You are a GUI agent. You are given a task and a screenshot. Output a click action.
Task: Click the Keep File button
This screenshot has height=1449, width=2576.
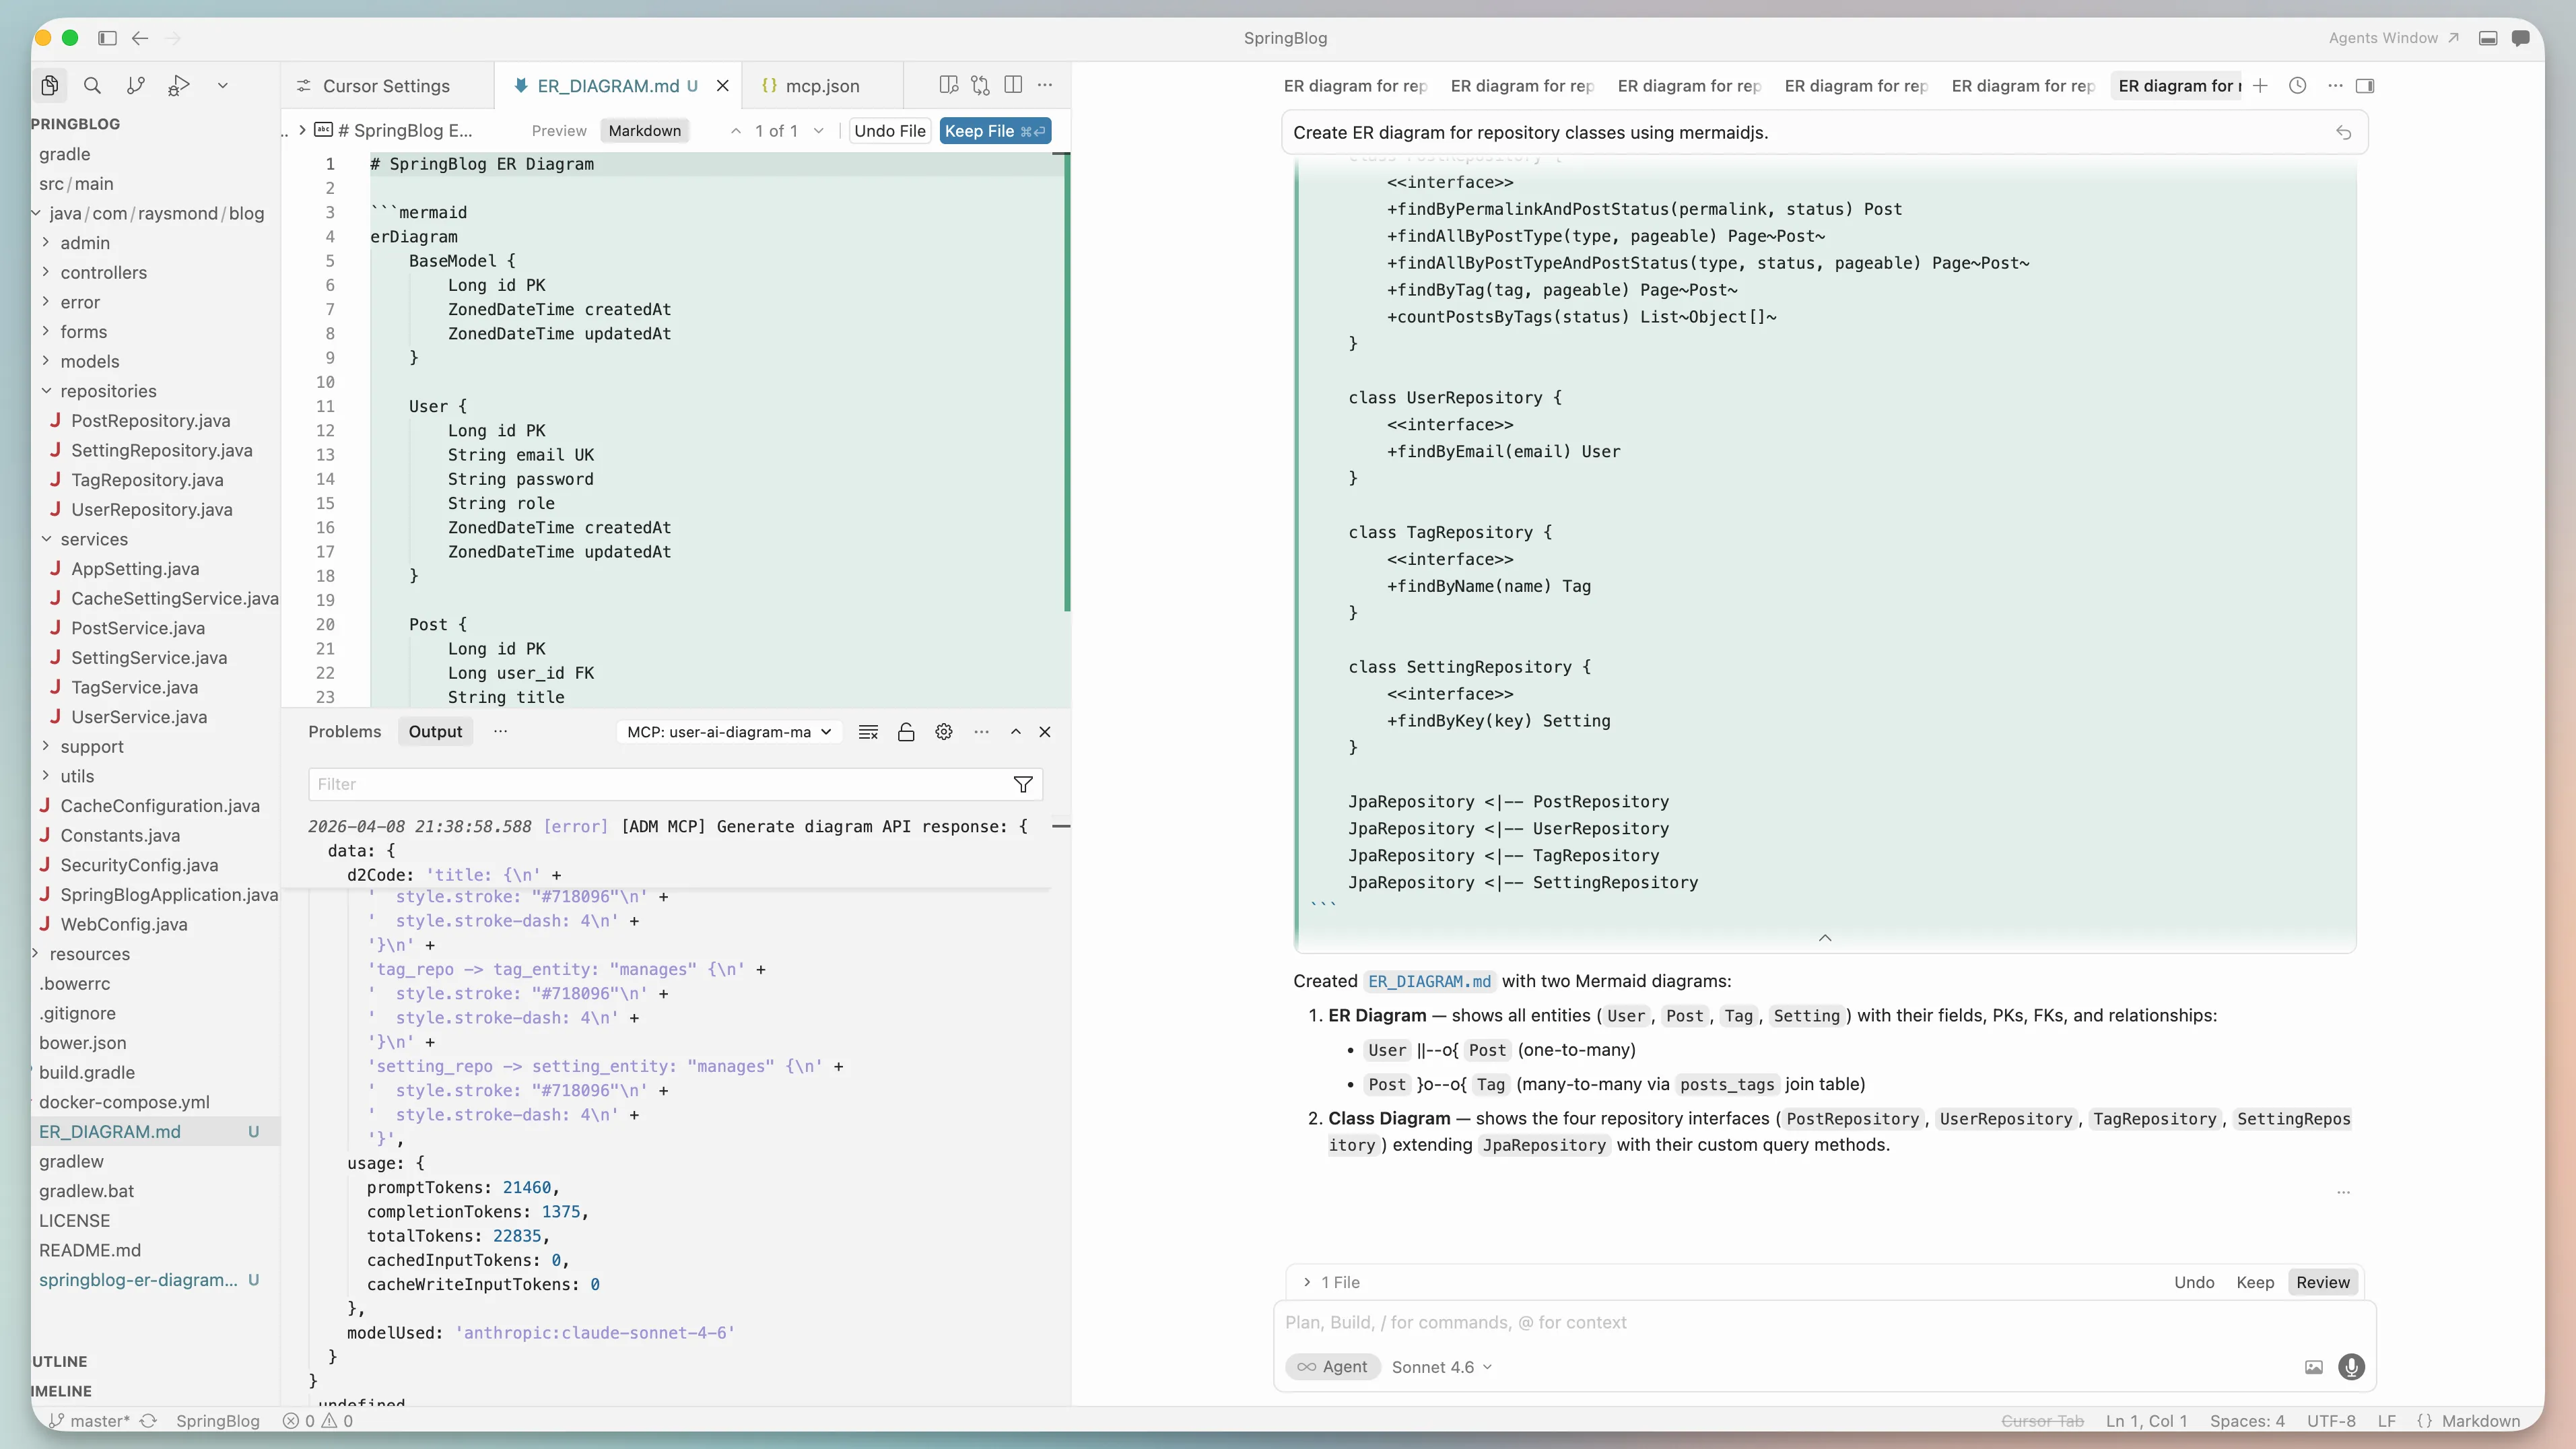[994, 130]
